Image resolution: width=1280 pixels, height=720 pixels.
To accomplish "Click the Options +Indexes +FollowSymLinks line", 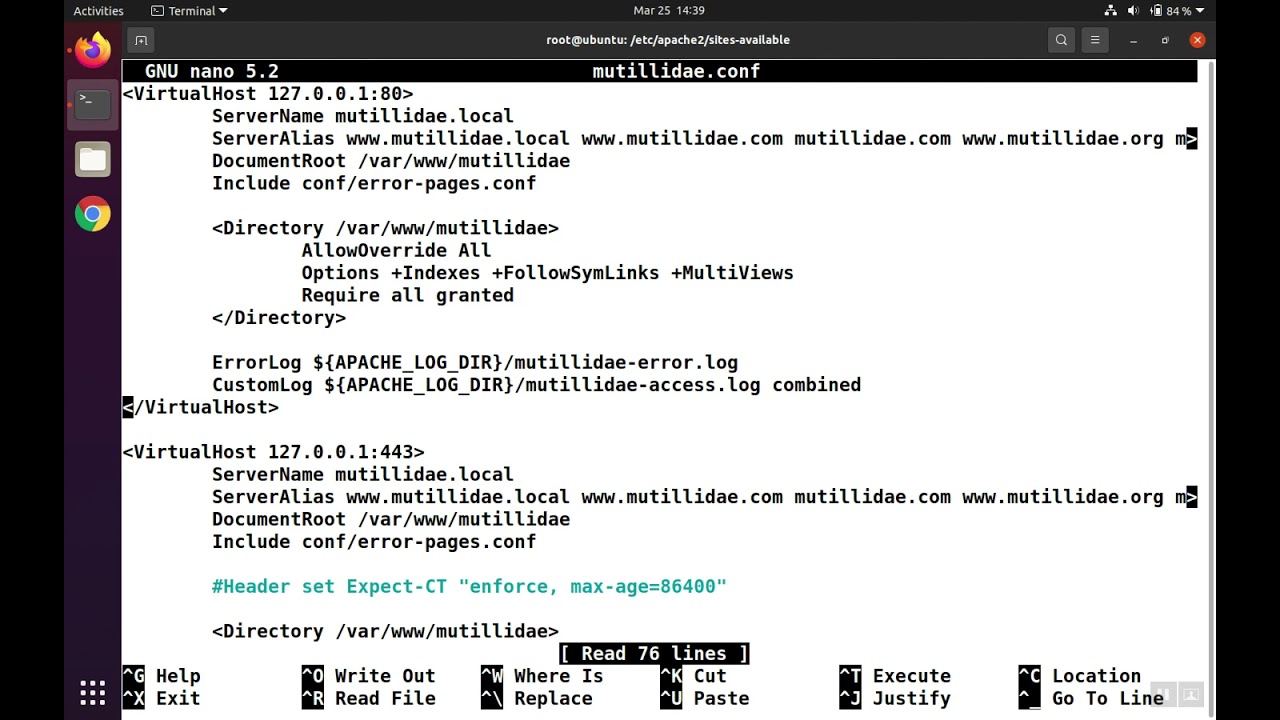I will 547,273.
